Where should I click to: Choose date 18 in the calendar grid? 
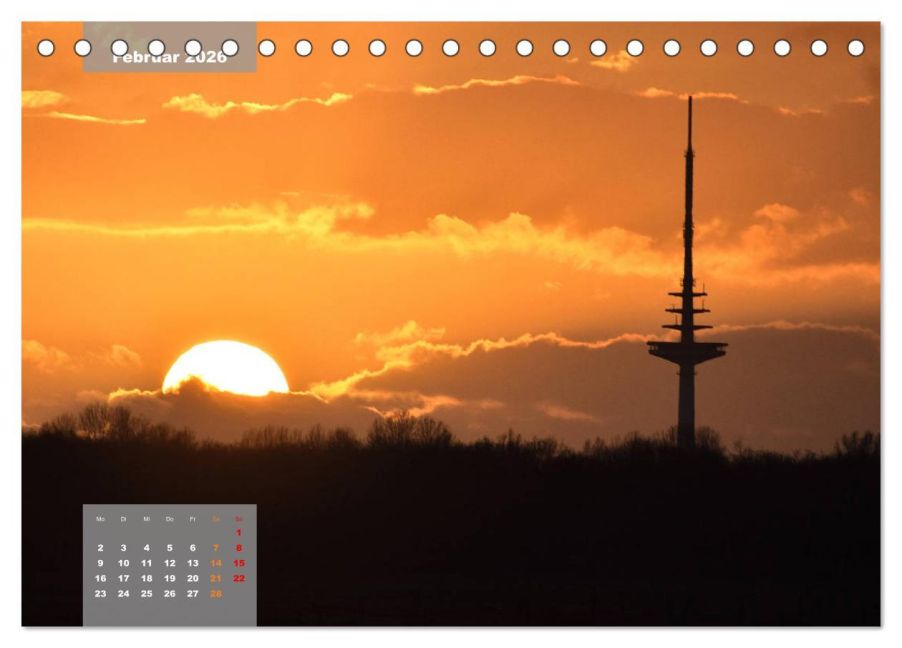pos(146,578)
